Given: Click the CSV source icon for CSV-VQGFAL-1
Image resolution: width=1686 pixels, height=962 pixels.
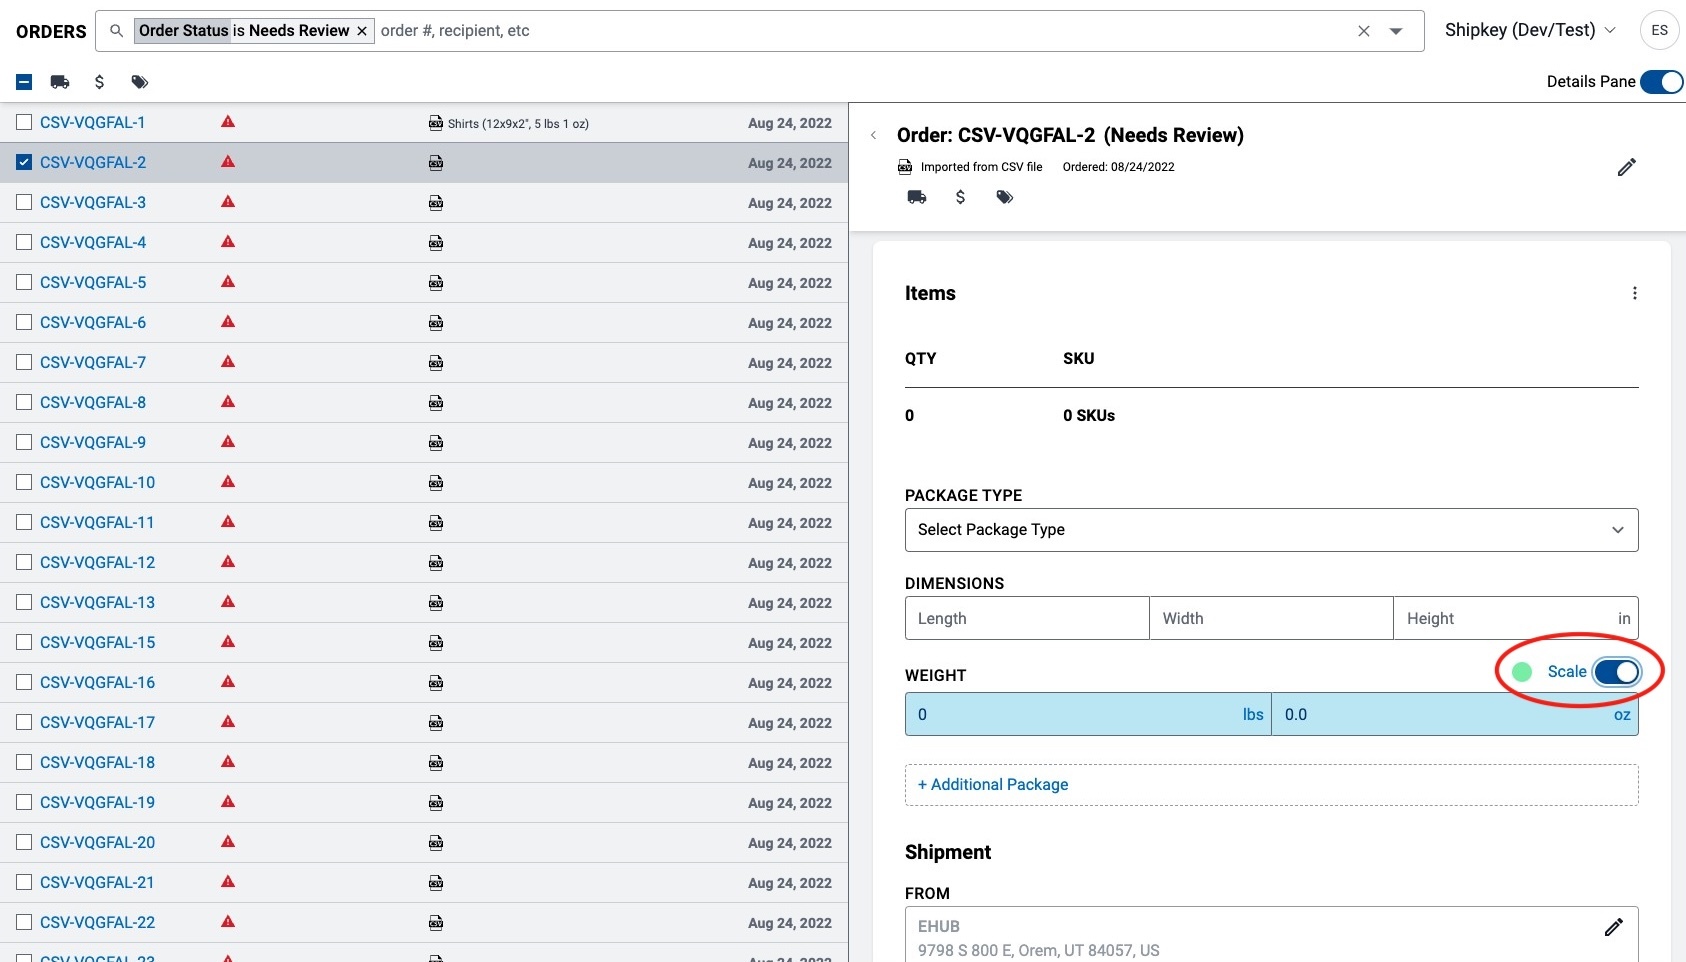Looking at the screenshot, I should coord(436,123).
